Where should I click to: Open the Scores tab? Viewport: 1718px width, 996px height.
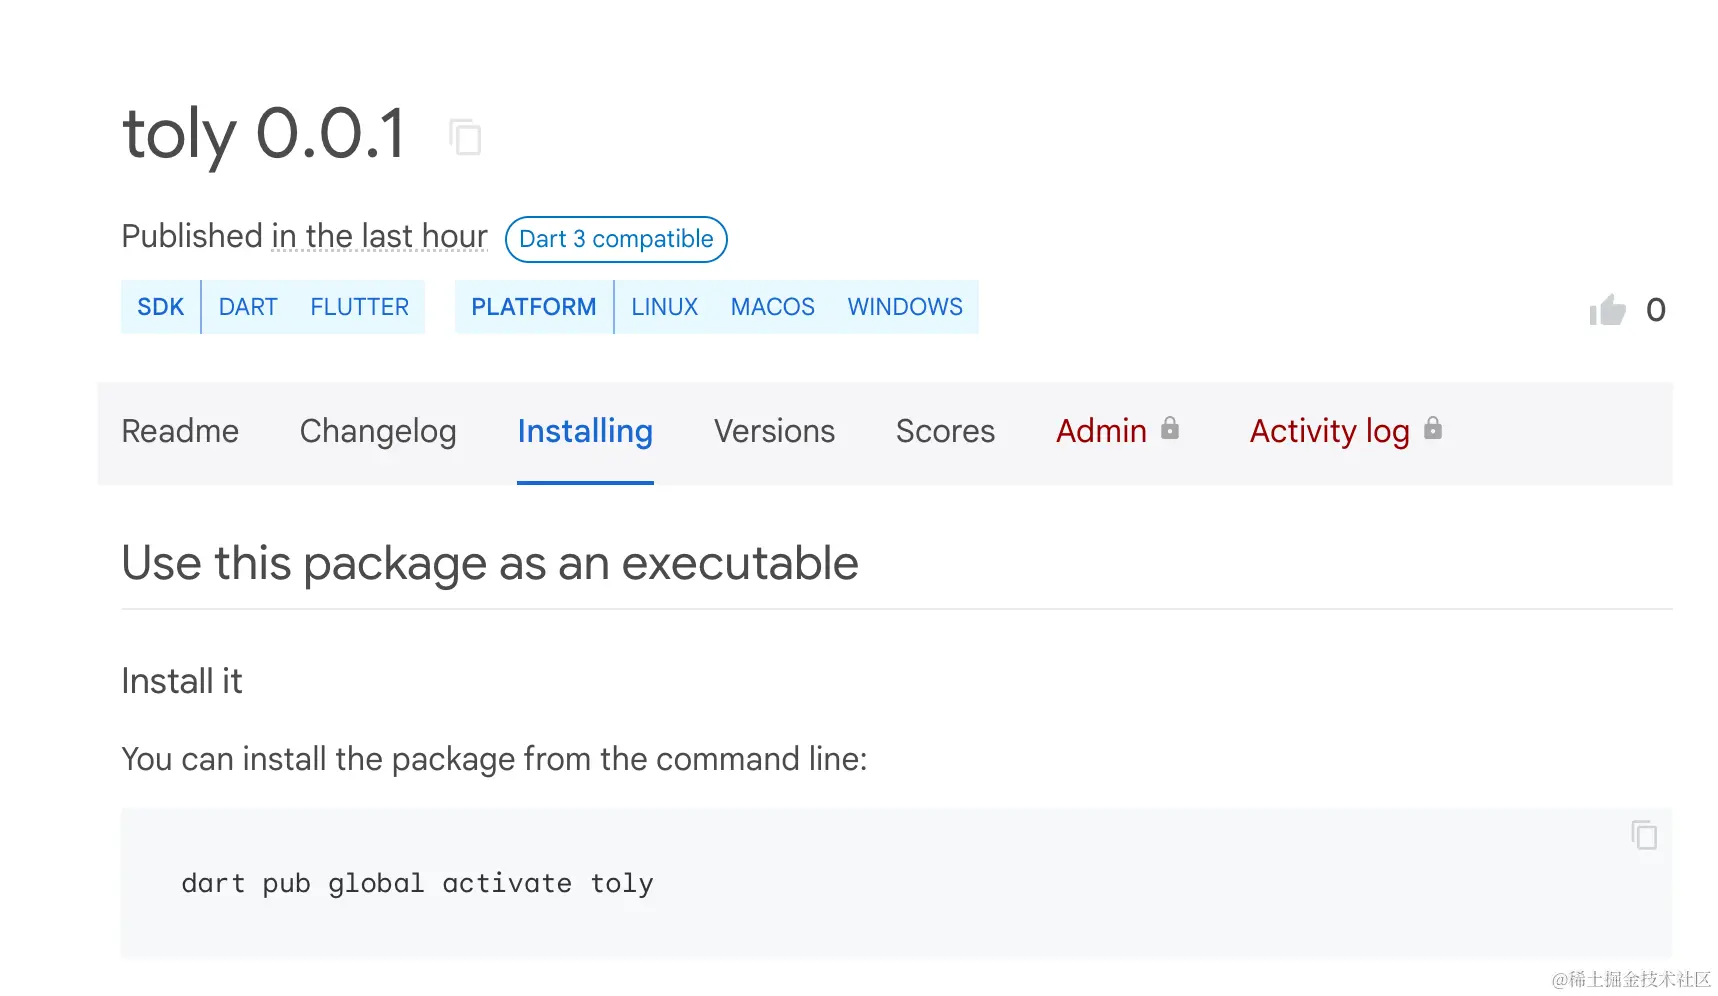(945, 431)
